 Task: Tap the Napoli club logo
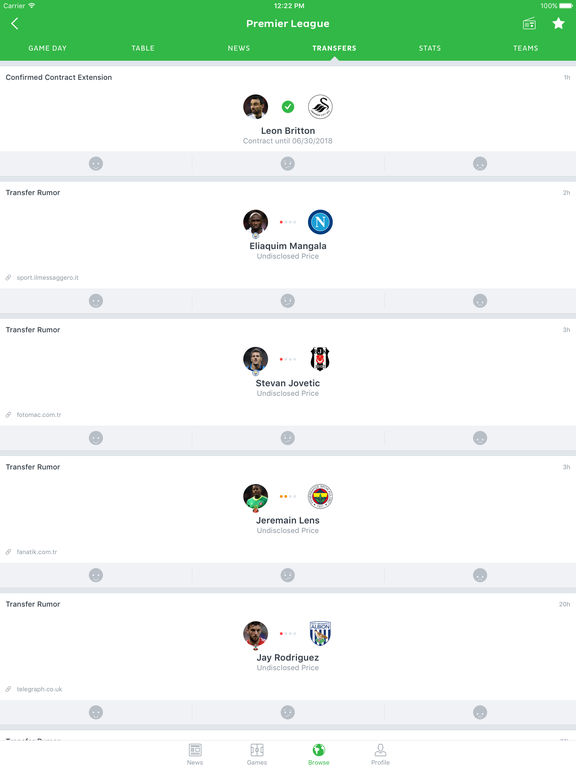coord(320,222)
